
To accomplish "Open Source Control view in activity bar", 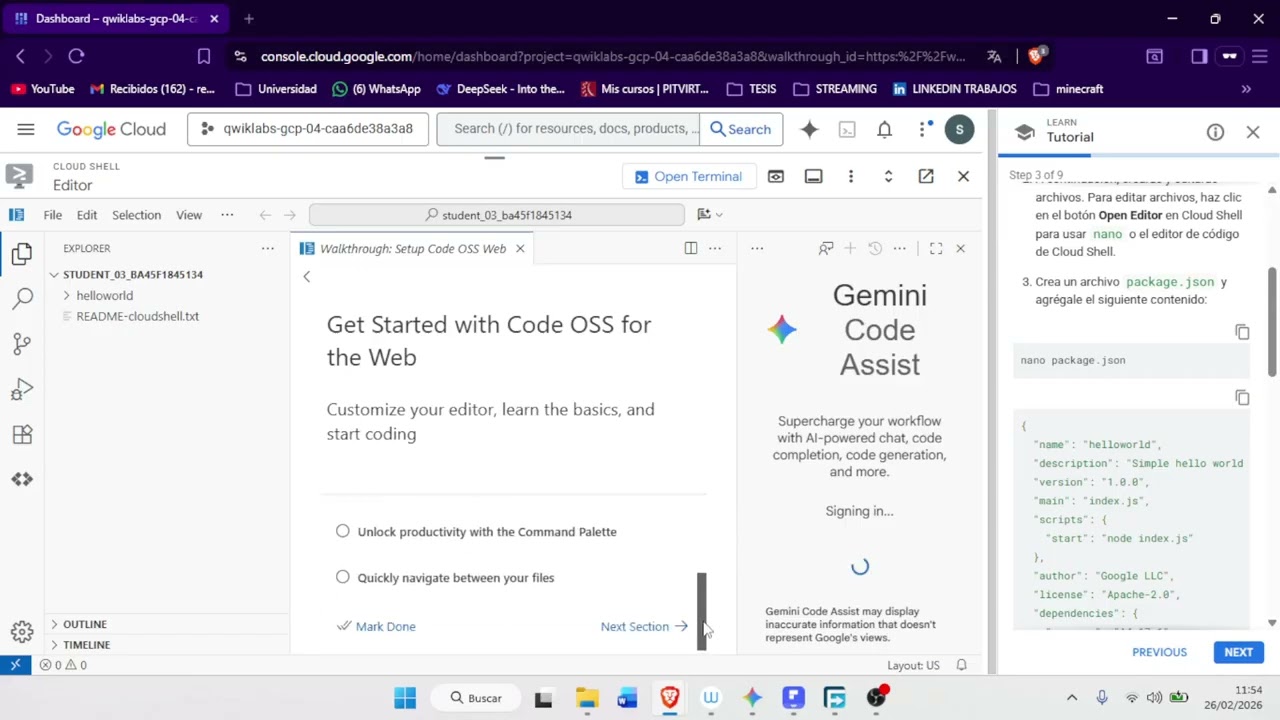I will (x=22, y=343).
